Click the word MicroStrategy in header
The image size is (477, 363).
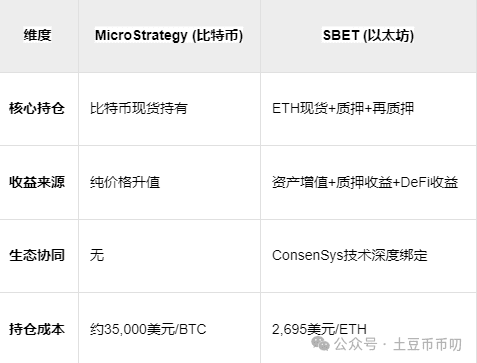coord(141,35)
